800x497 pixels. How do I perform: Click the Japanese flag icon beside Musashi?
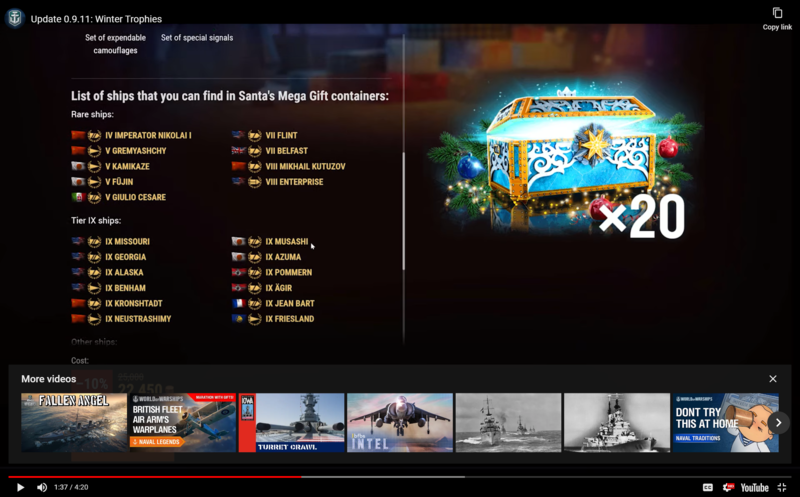[238, 241]
